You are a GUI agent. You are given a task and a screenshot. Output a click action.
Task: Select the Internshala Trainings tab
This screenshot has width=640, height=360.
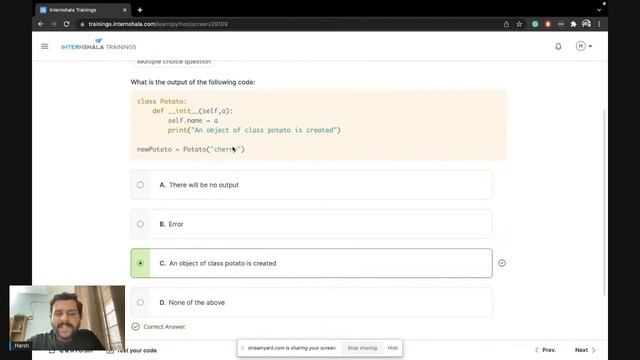84,10
